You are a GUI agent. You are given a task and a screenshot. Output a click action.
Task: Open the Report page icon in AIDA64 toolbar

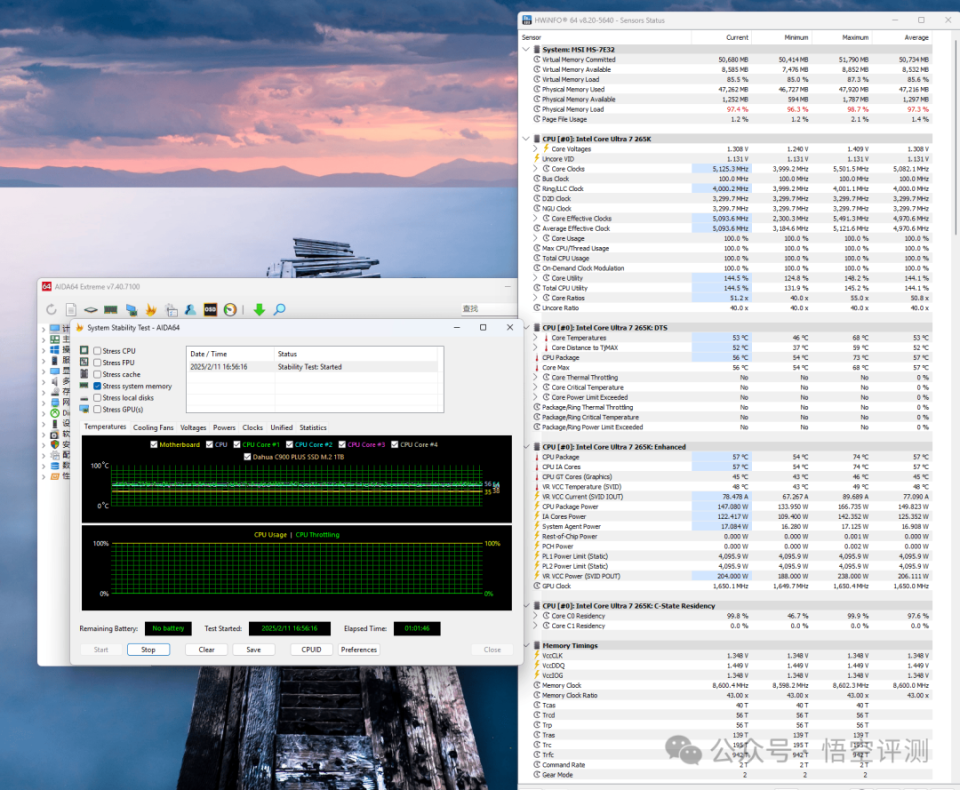[x=71, y=310]
